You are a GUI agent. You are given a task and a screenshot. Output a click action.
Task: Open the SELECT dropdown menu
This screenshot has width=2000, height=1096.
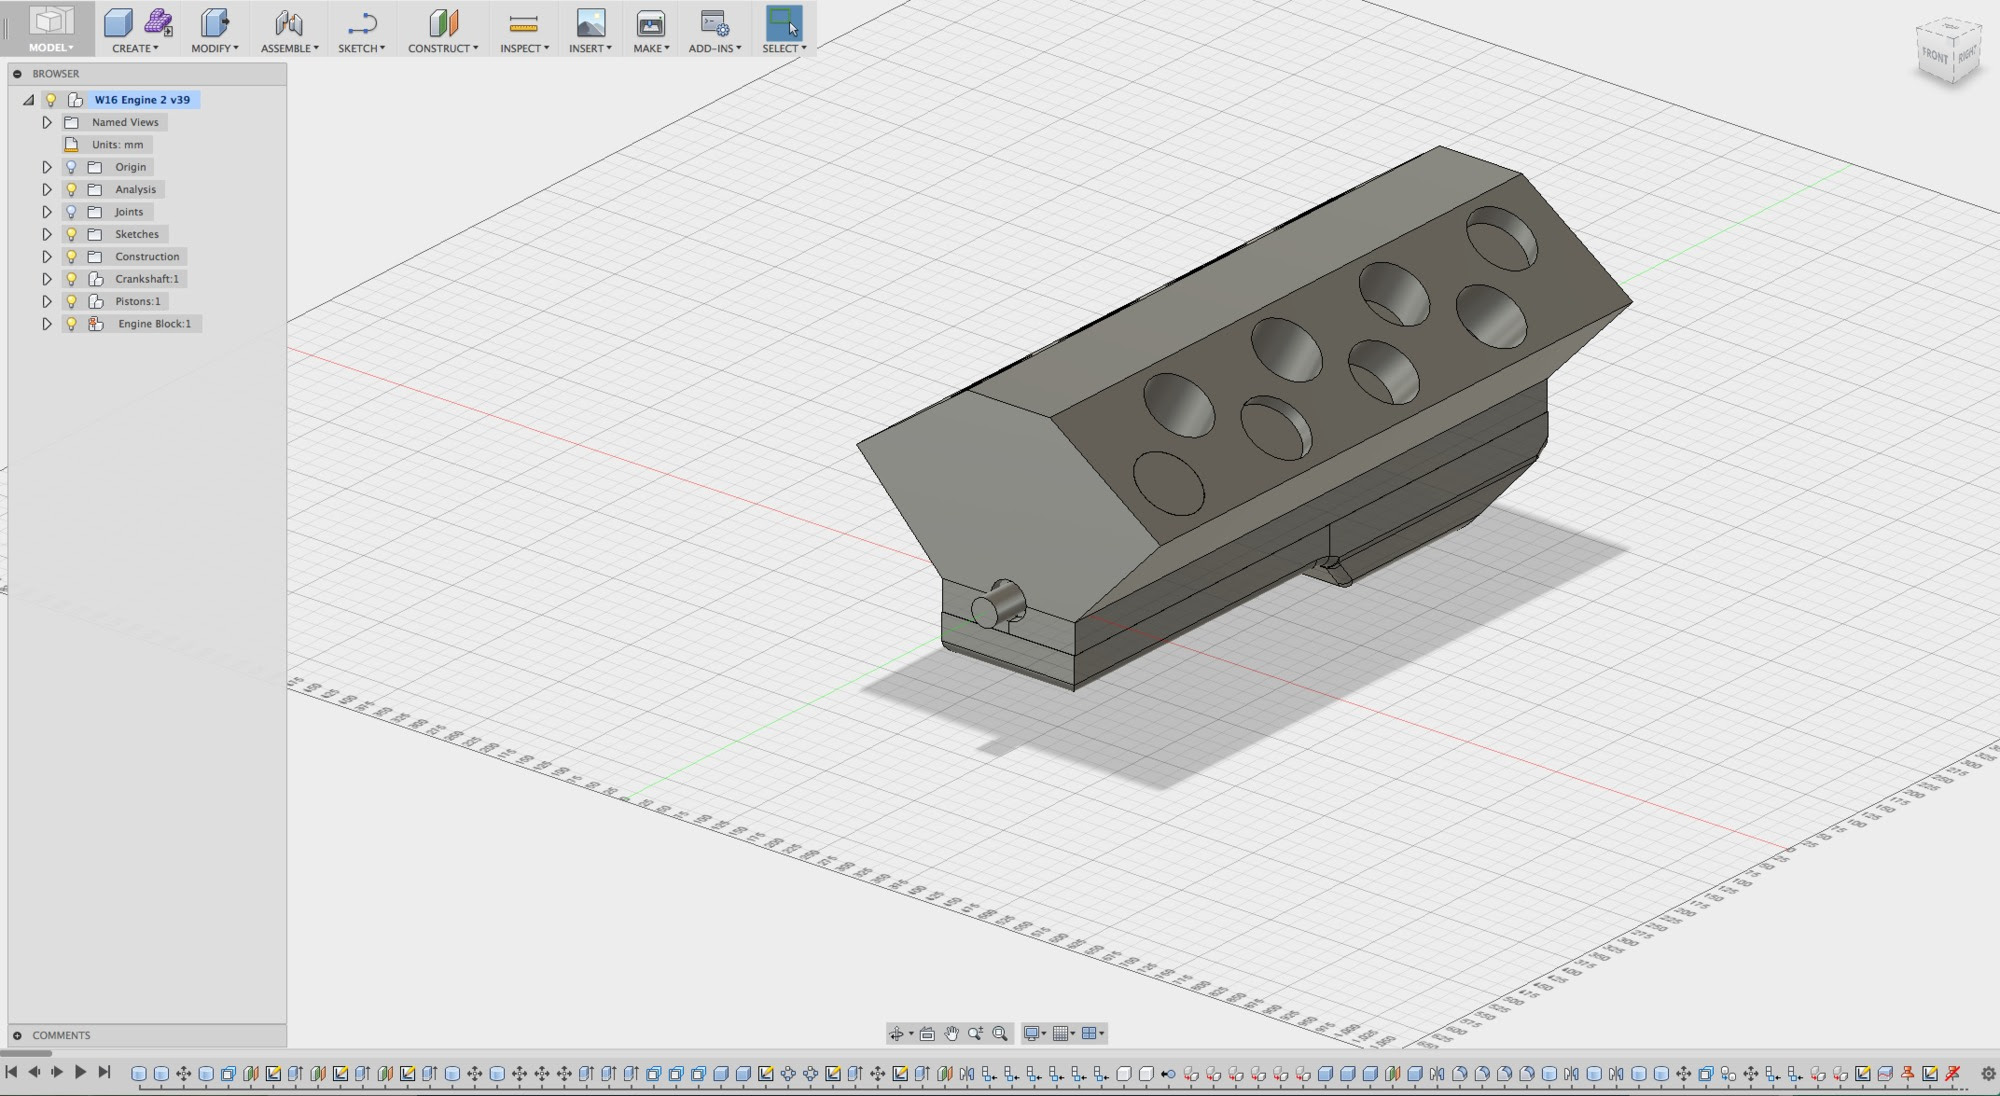tap(784, 48)
